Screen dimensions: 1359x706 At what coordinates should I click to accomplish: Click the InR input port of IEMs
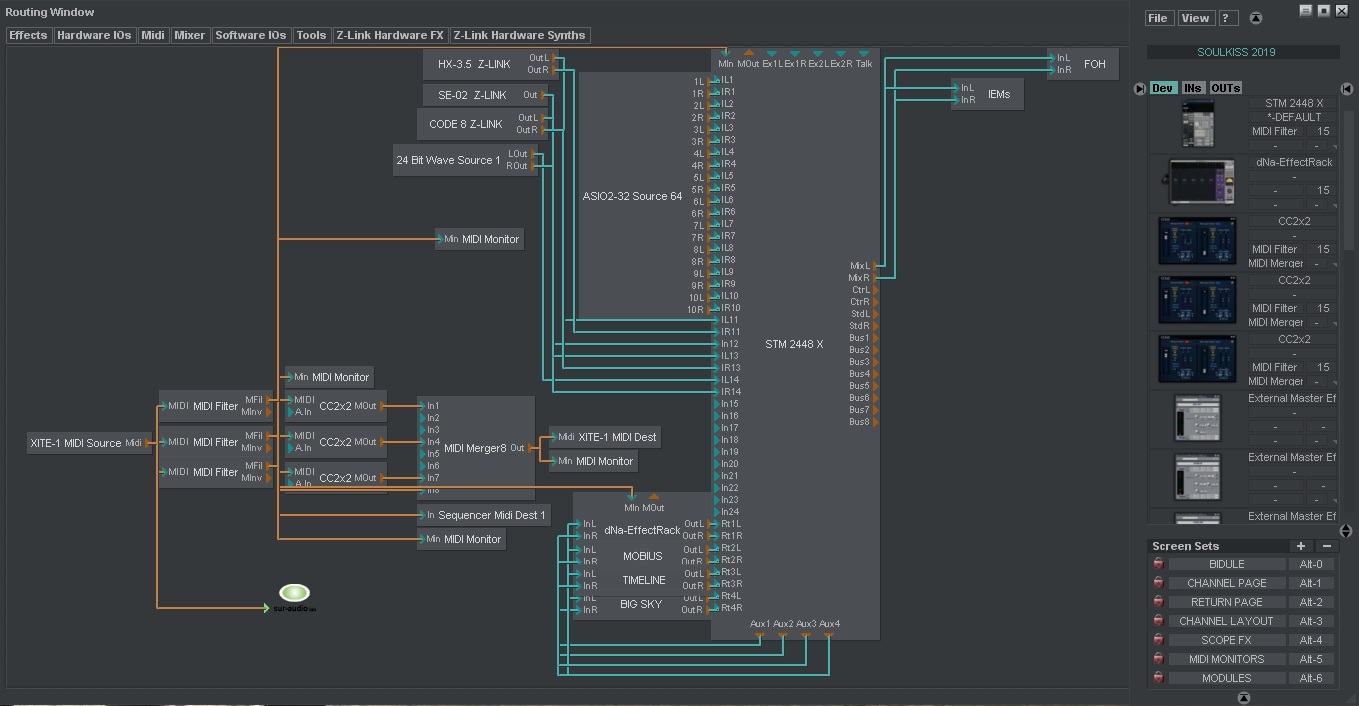pos(956,100)
